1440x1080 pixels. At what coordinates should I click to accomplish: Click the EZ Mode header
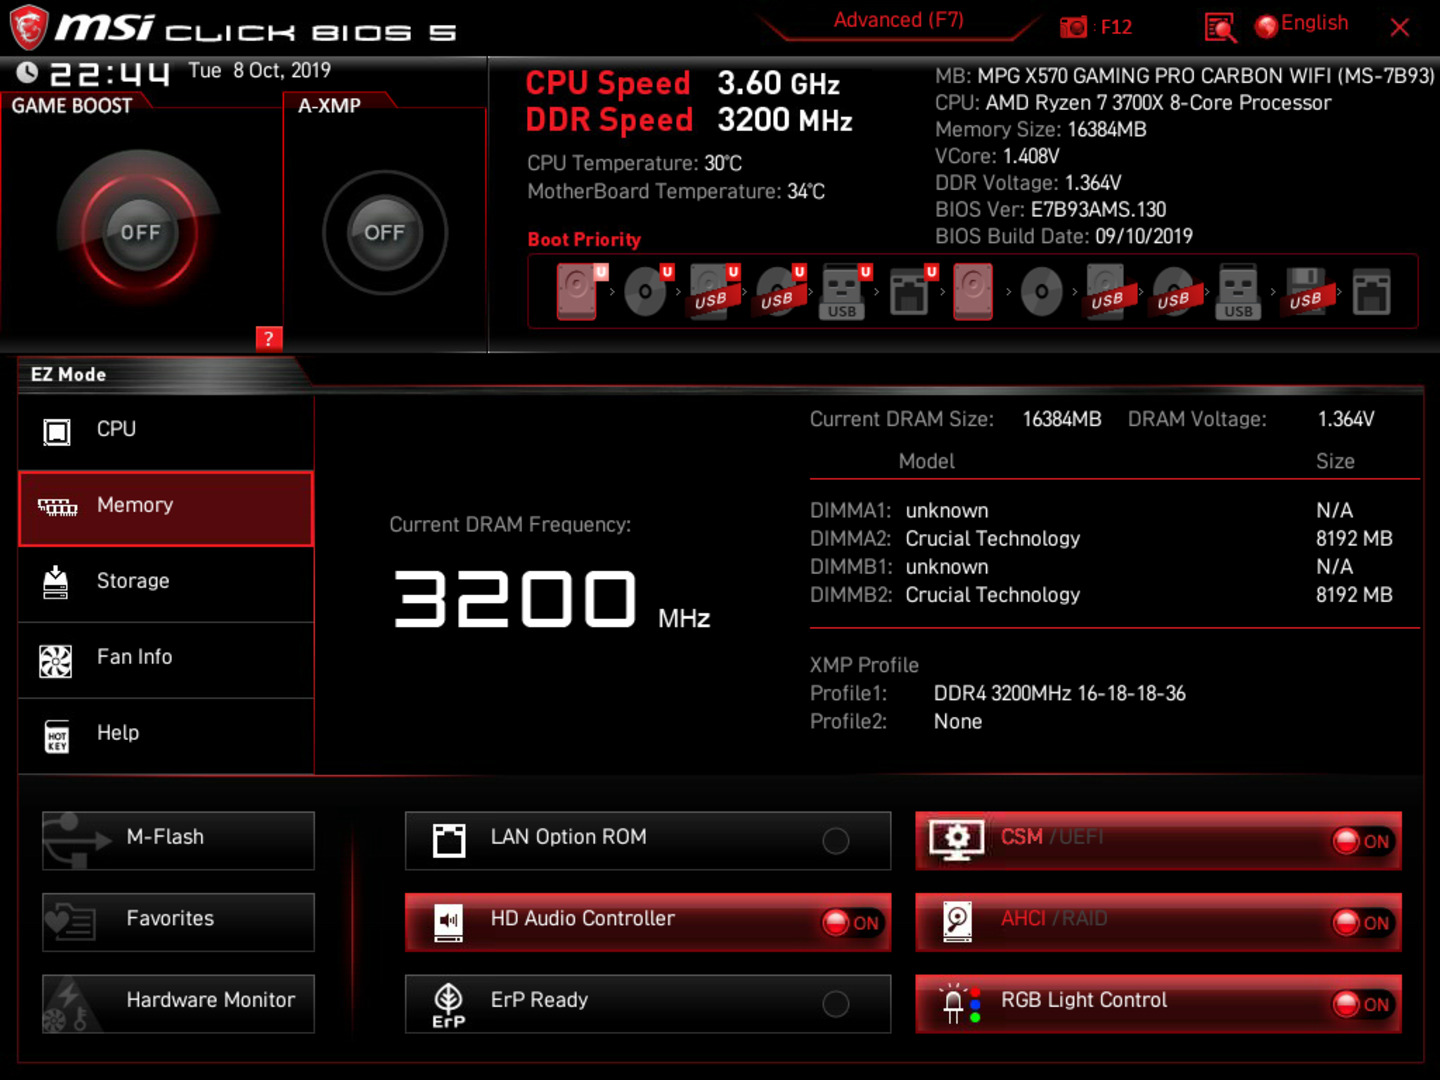(x=68, y=374)
